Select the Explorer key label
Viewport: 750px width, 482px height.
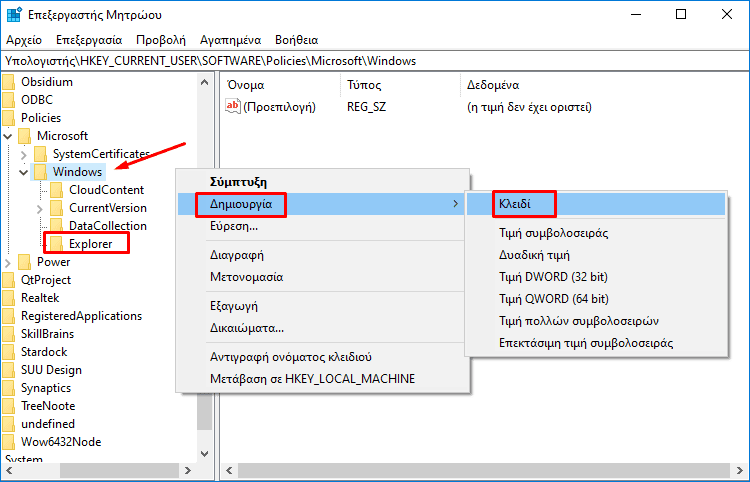[90, 244]
